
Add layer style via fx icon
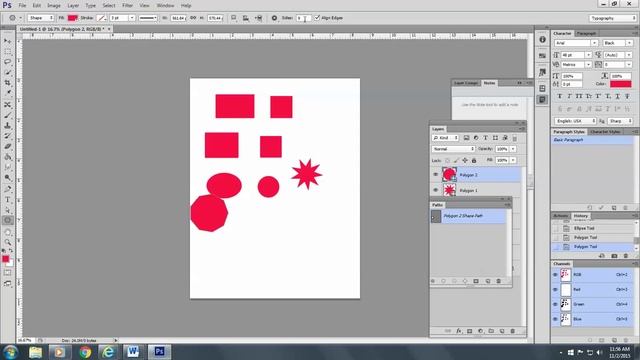[458, 331]
